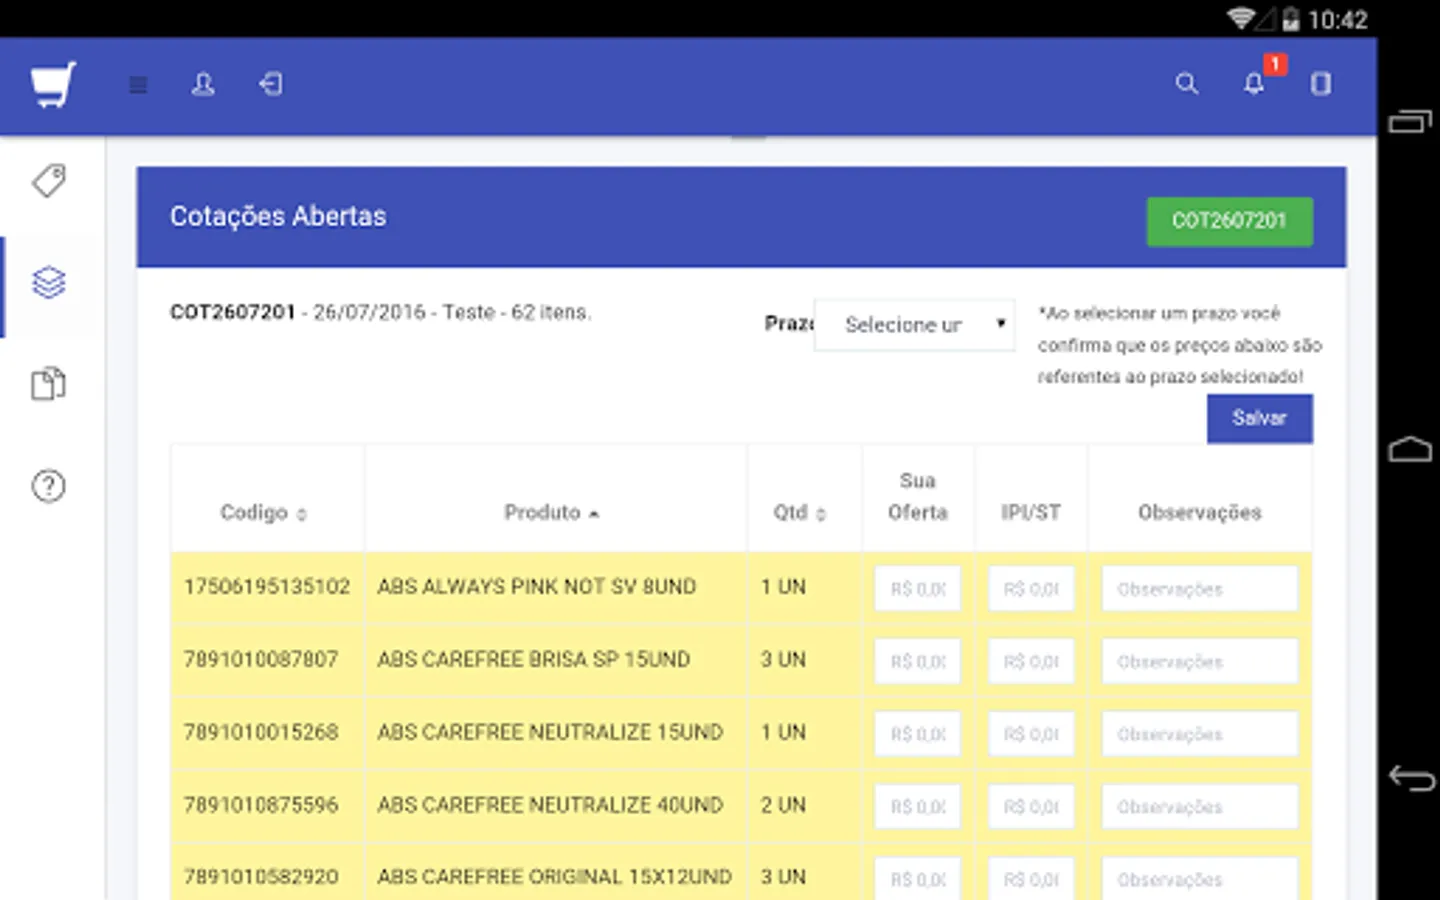This screenshot has width=1440, height=900.
Task: Select the stacked layers sidebar icon
Action: (x=49, y=283)
